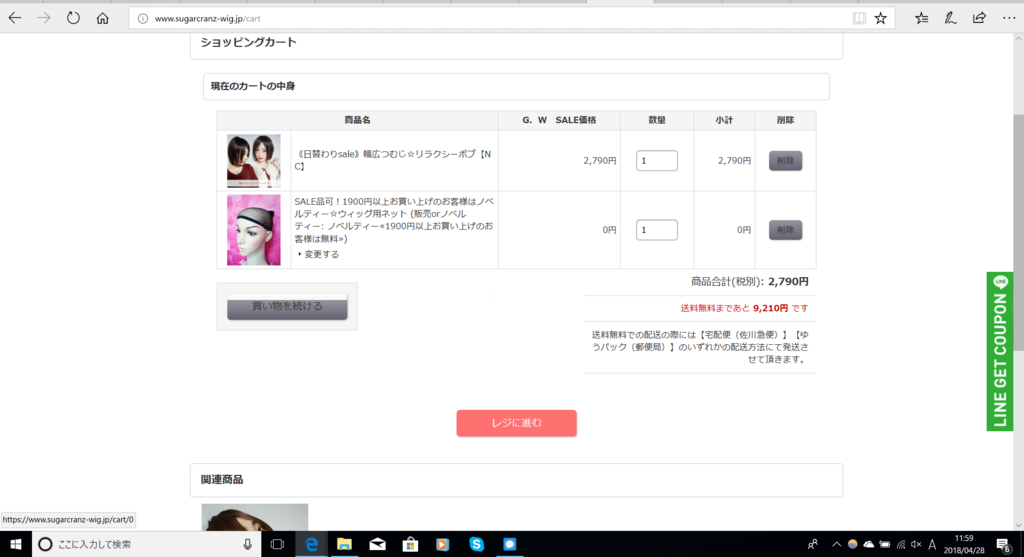The width and height of the screenshot is (1024, 557).
Task: Toggle the IME input mode indicator
Action: [x=932, y=544]
